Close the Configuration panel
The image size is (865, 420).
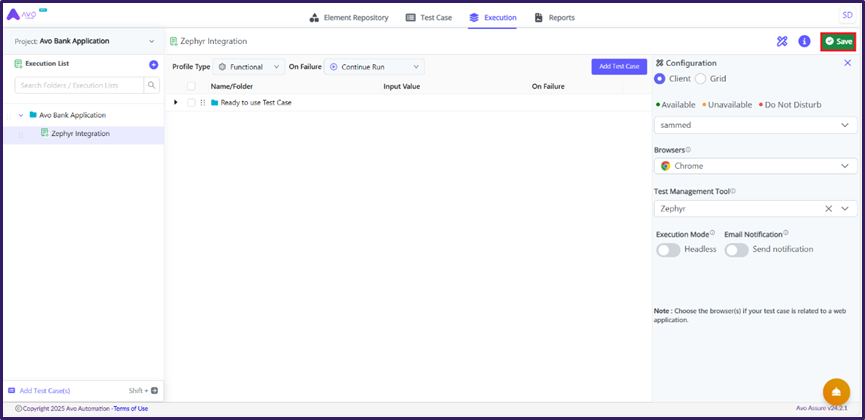click(848, 63)
